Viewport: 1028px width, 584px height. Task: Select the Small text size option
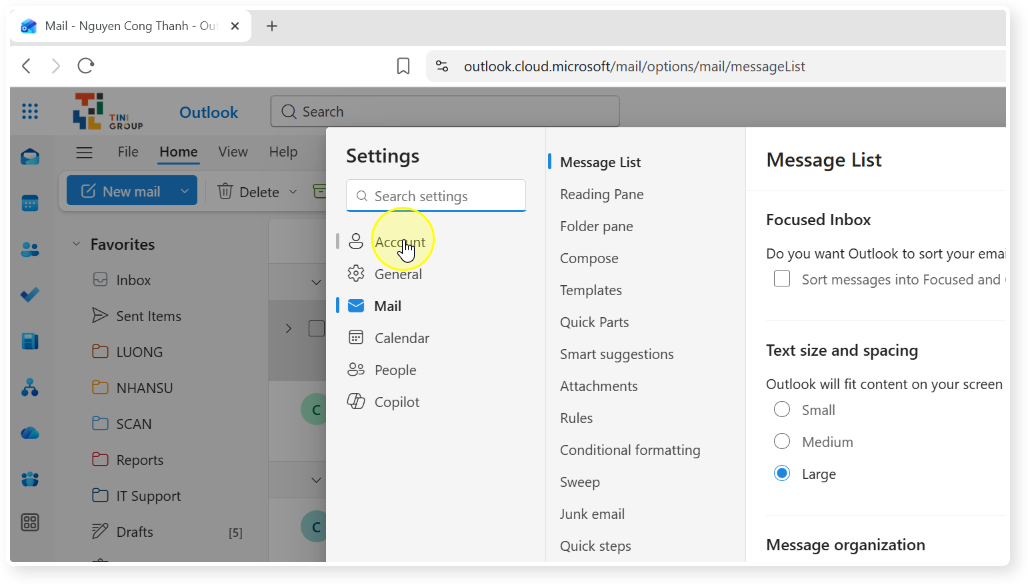point(781,410)
